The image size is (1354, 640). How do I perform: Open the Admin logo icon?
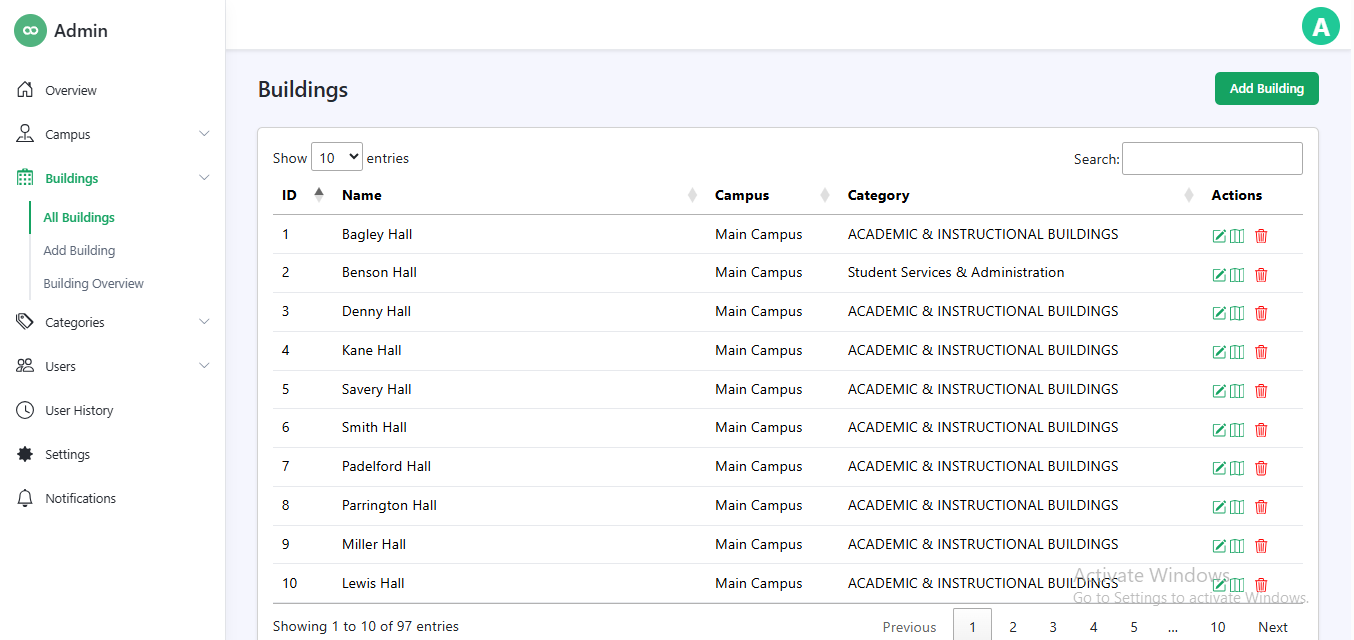31,30
